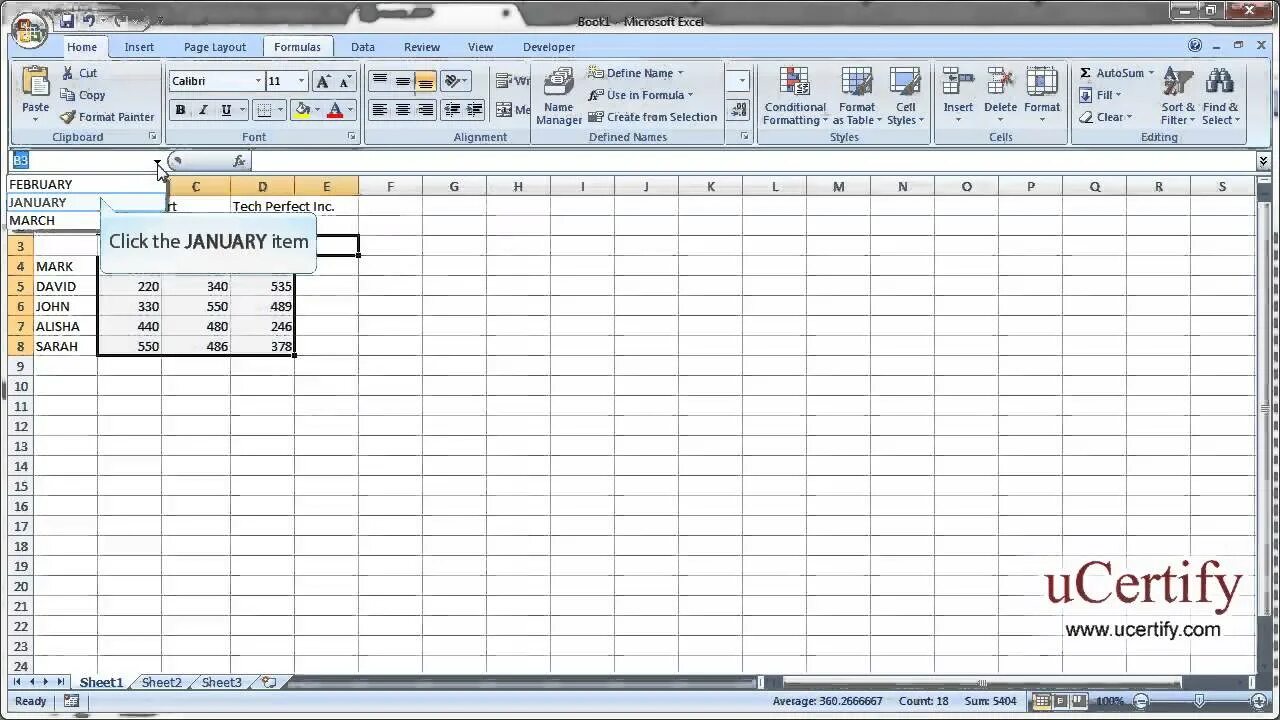1280x720 pixels.
Task: Click the Copy command
Action: pos(83,95)
